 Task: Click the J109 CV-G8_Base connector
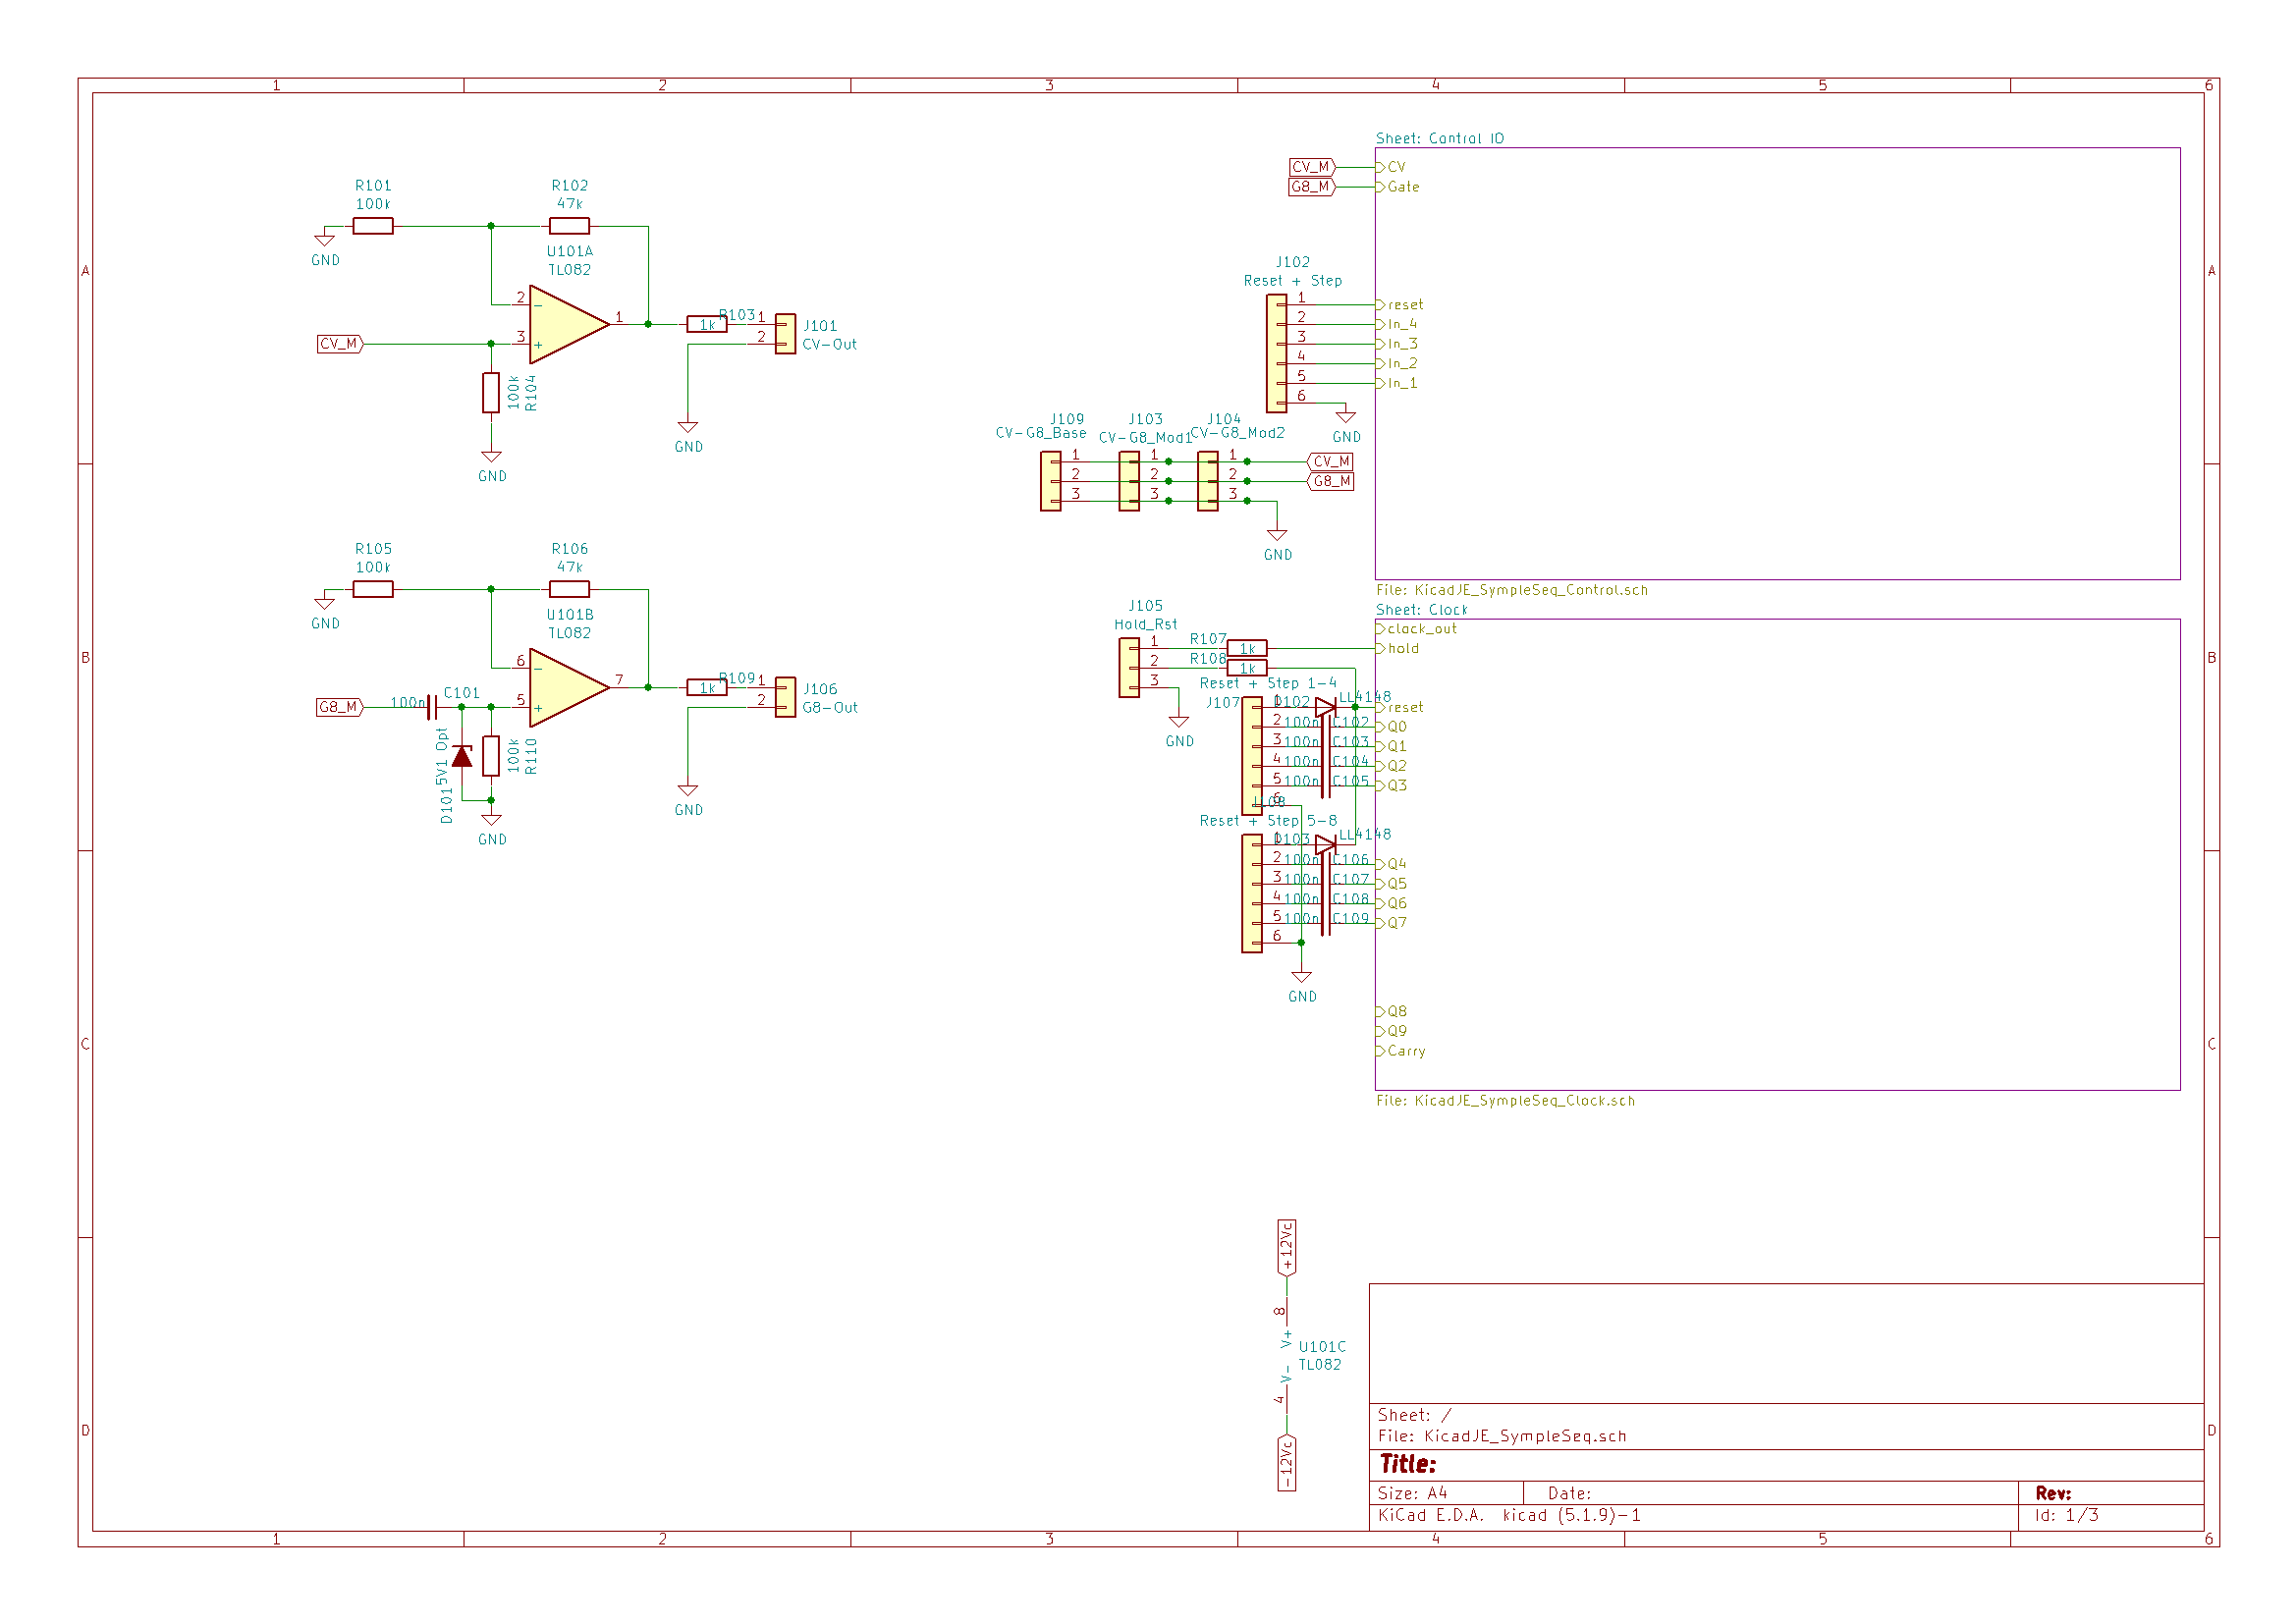click(1050, 481)
